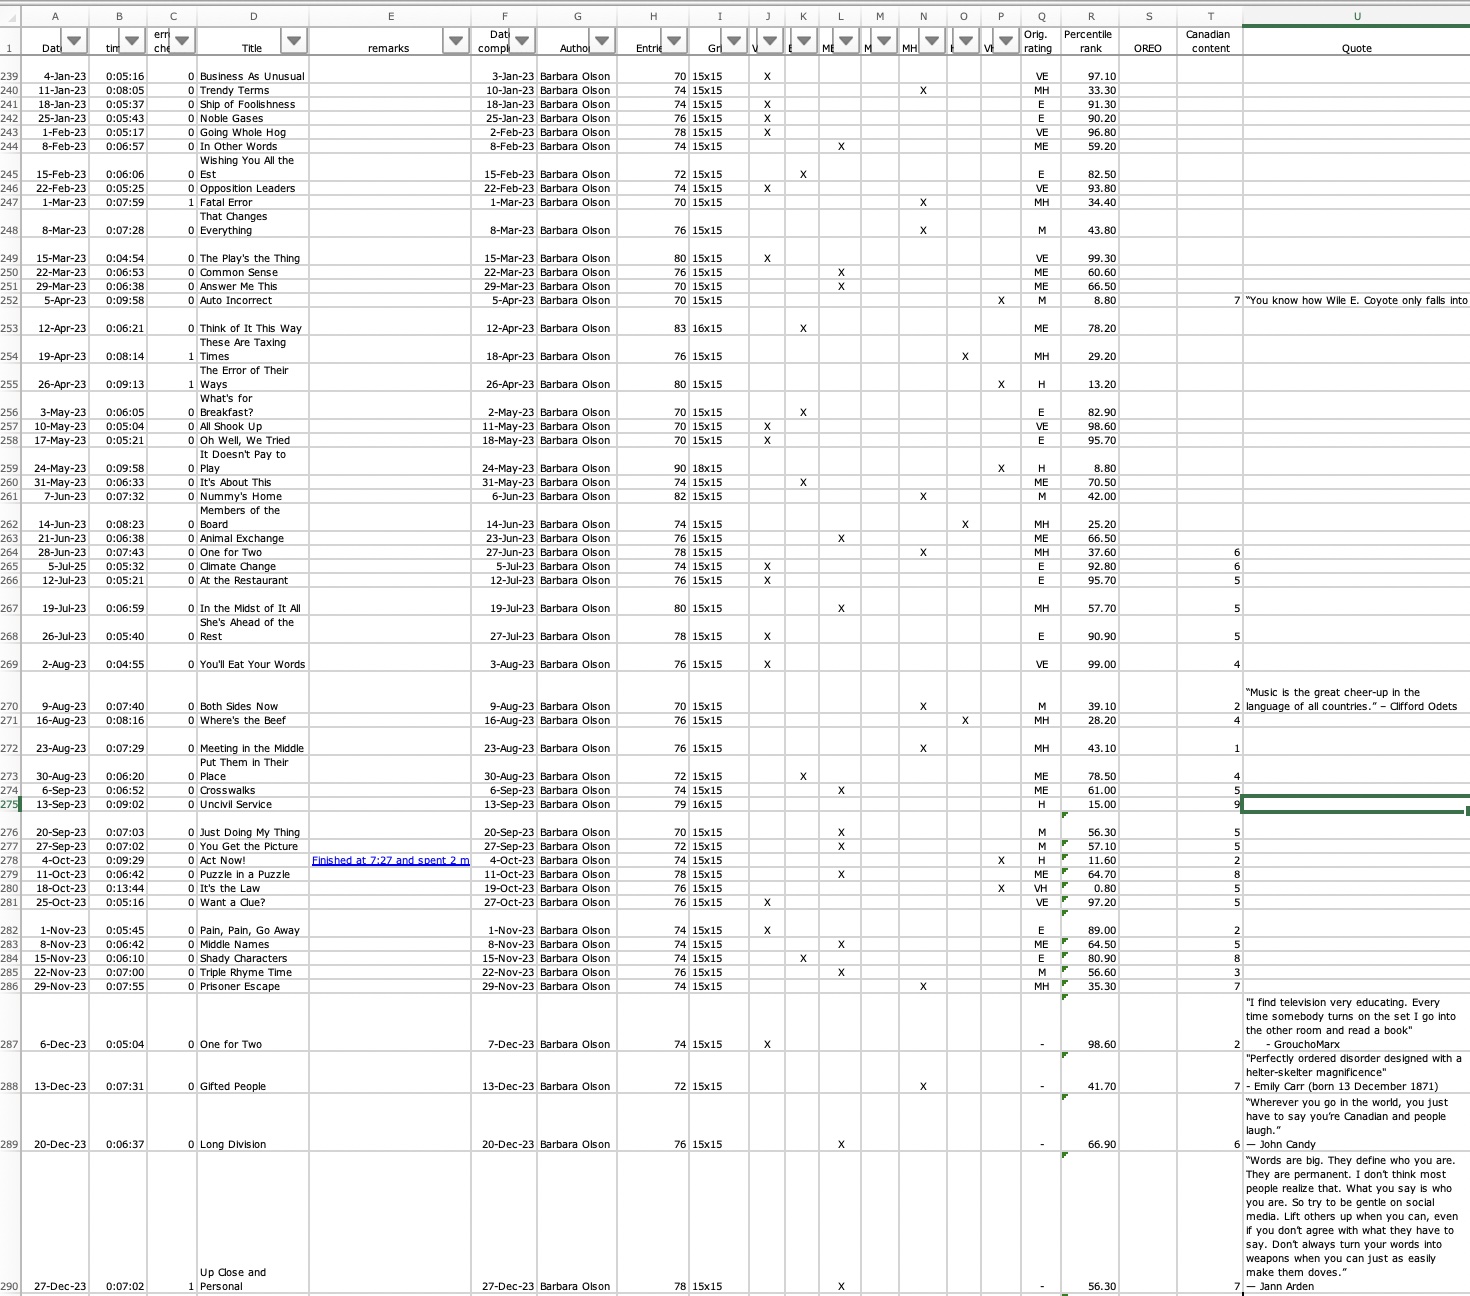Select the title cell 'Act Now!'
The width and height of the screenshot is (1470, 1296).
(253, 860)
